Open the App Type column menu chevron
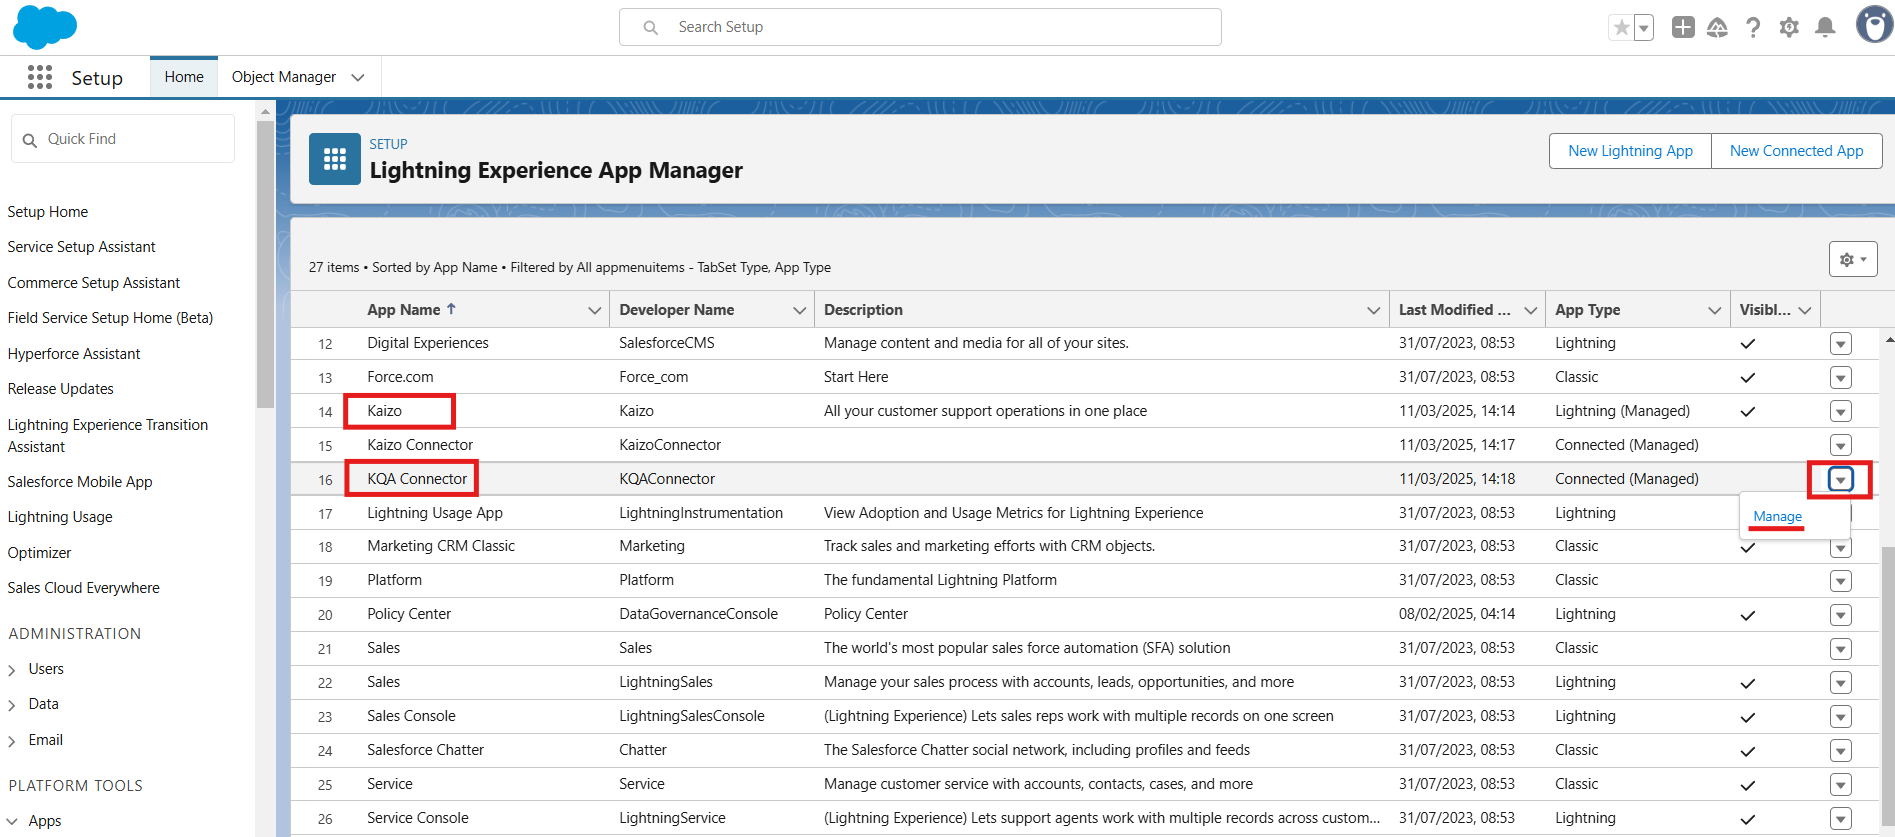1895x837 pixels. pos(1714,310)
